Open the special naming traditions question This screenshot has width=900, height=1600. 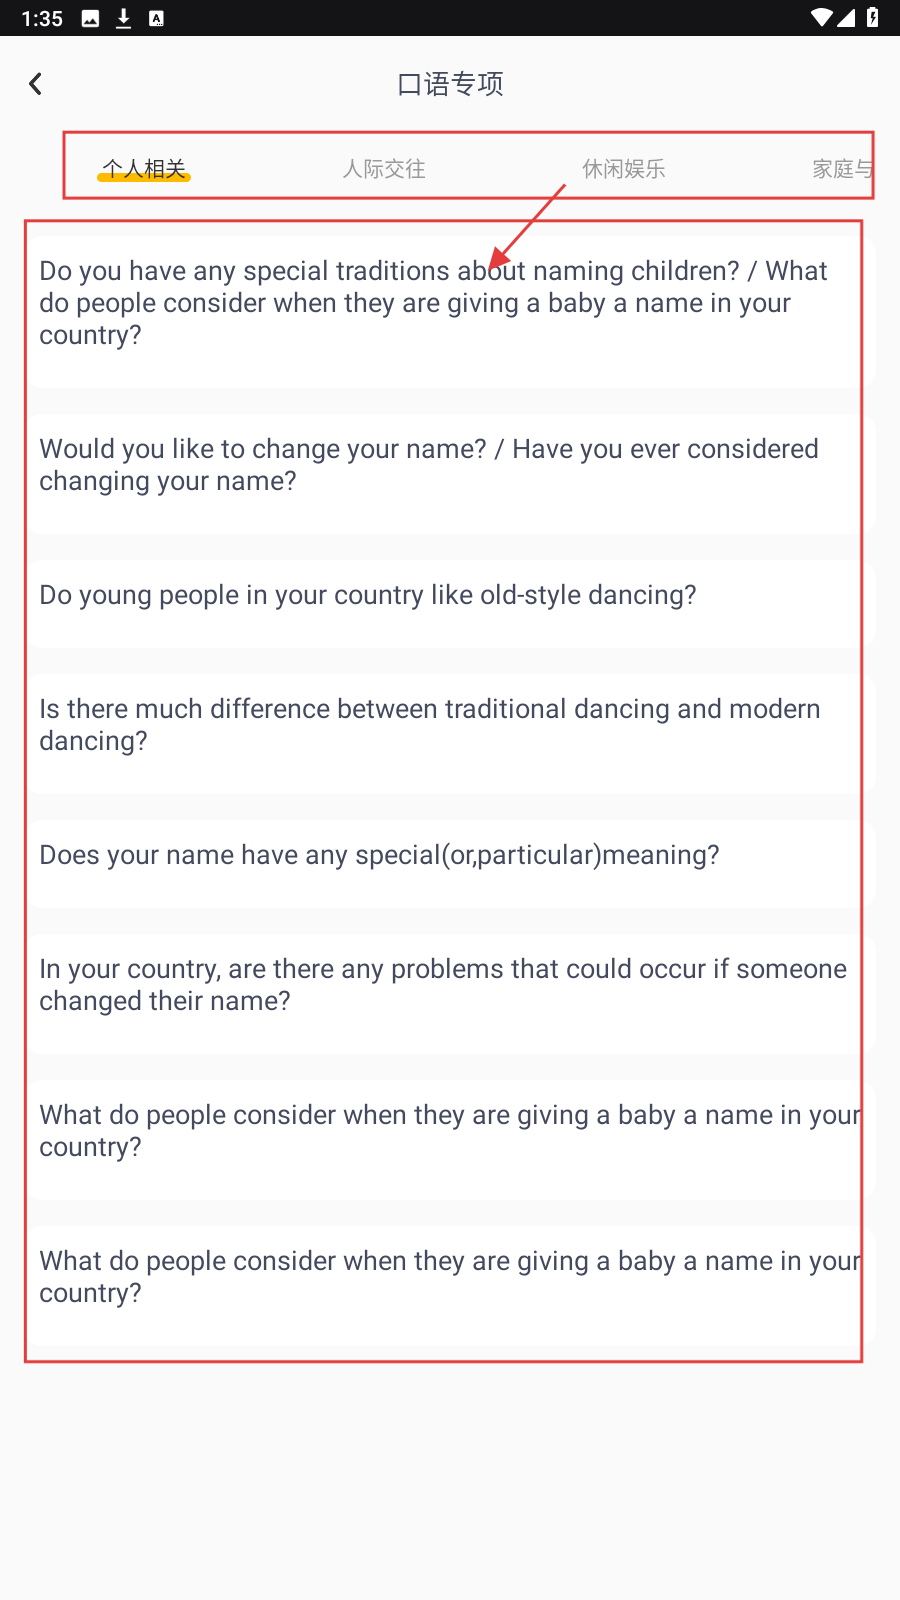440,303
